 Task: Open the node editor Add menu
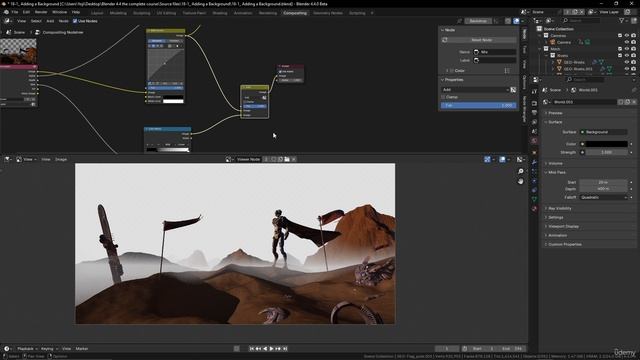coord(50,21)
